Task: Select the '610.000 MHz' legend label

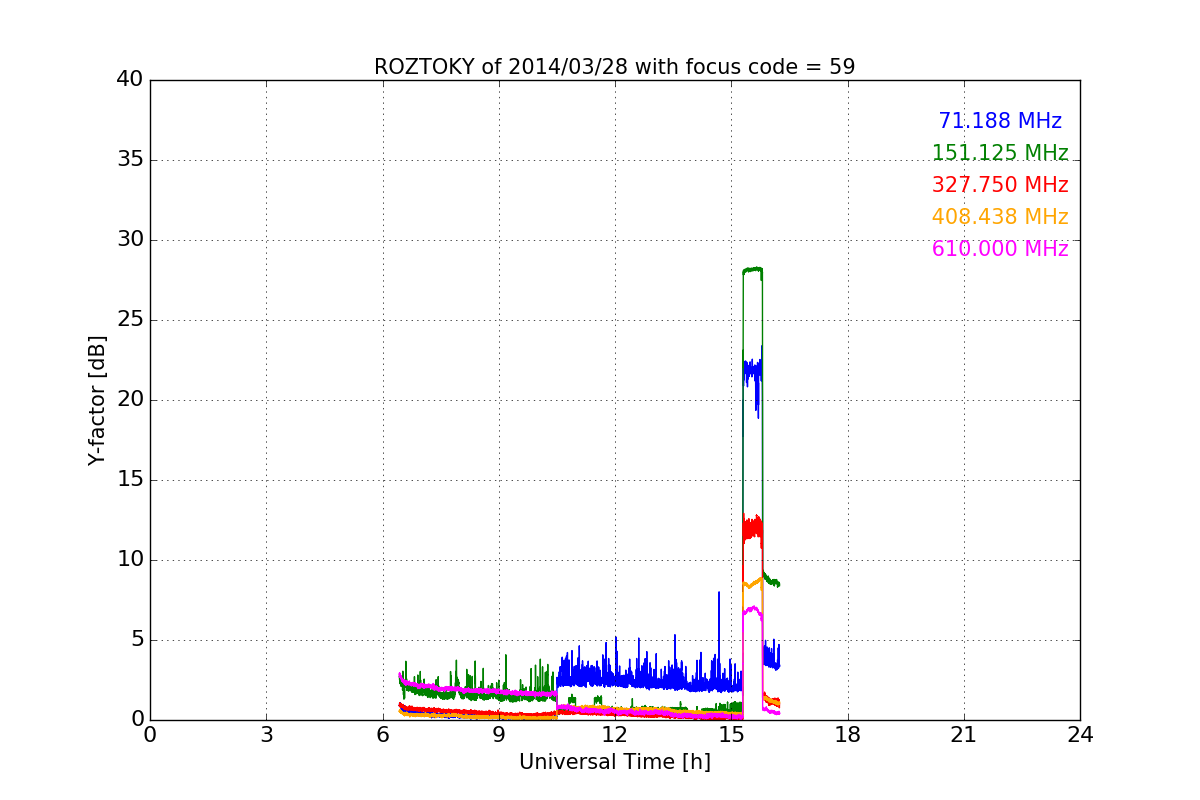Action: [x=1000, y=249]
